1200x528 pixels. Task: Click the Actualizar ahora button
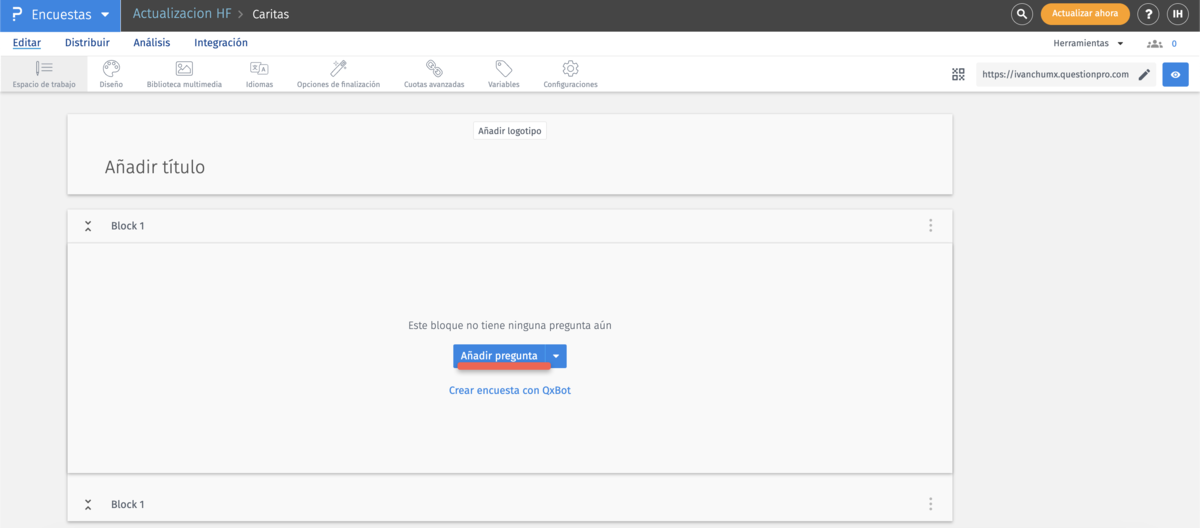1085,14
